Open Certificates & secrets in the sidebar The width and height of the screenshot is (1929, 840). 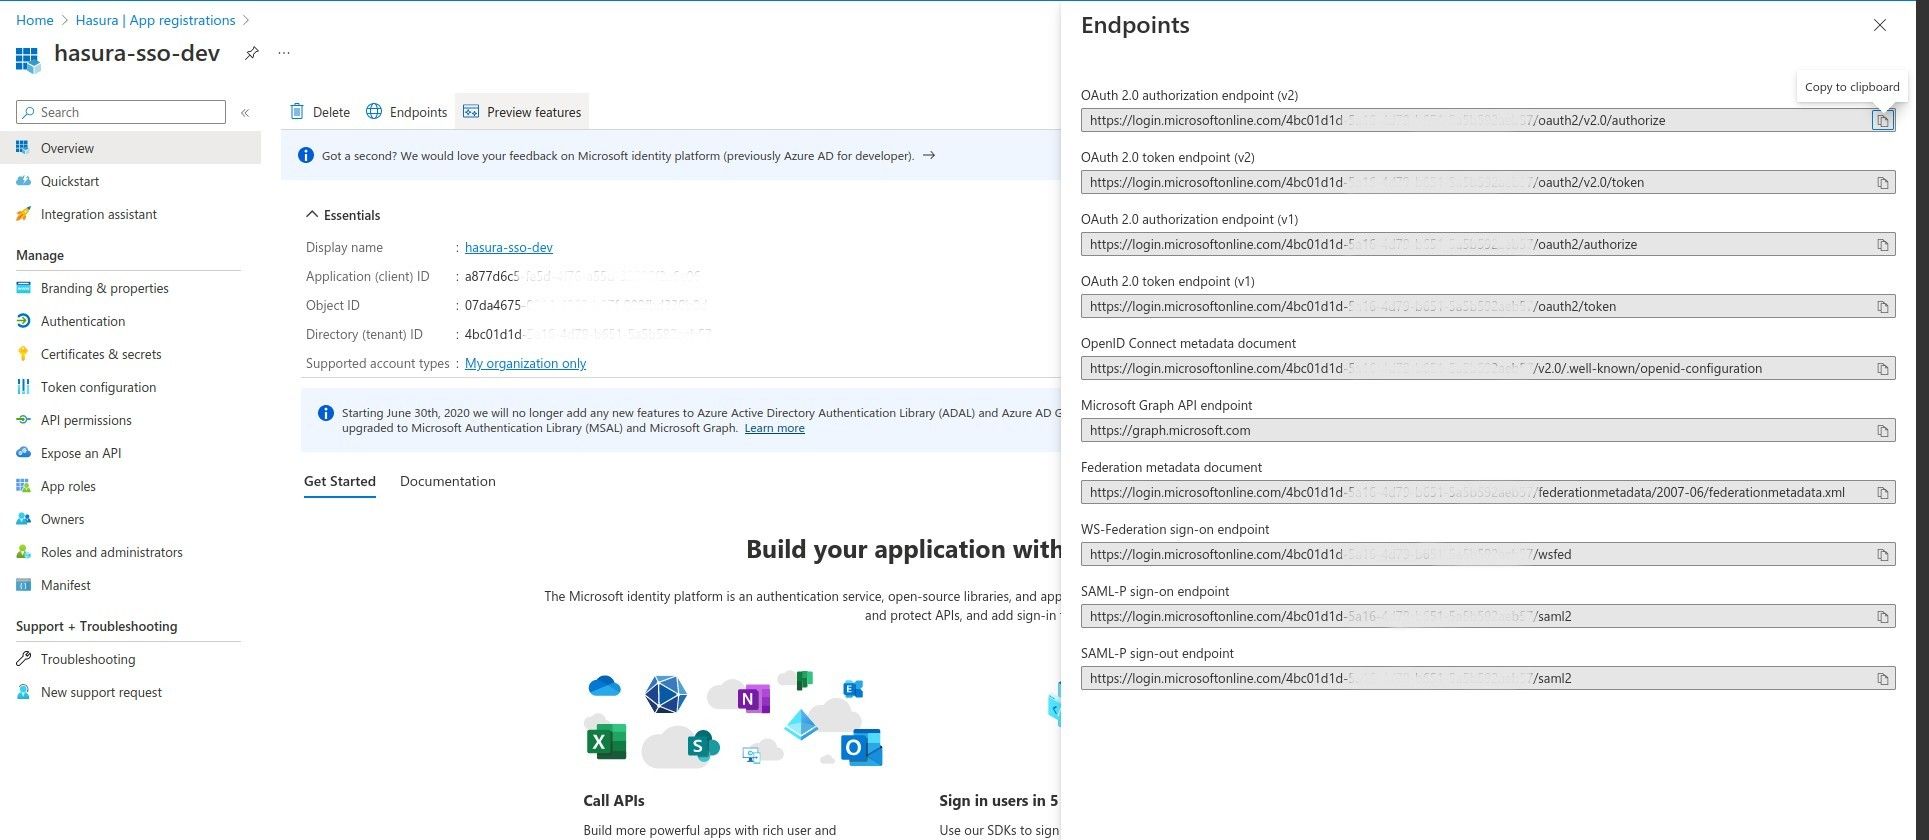(100, 354)
